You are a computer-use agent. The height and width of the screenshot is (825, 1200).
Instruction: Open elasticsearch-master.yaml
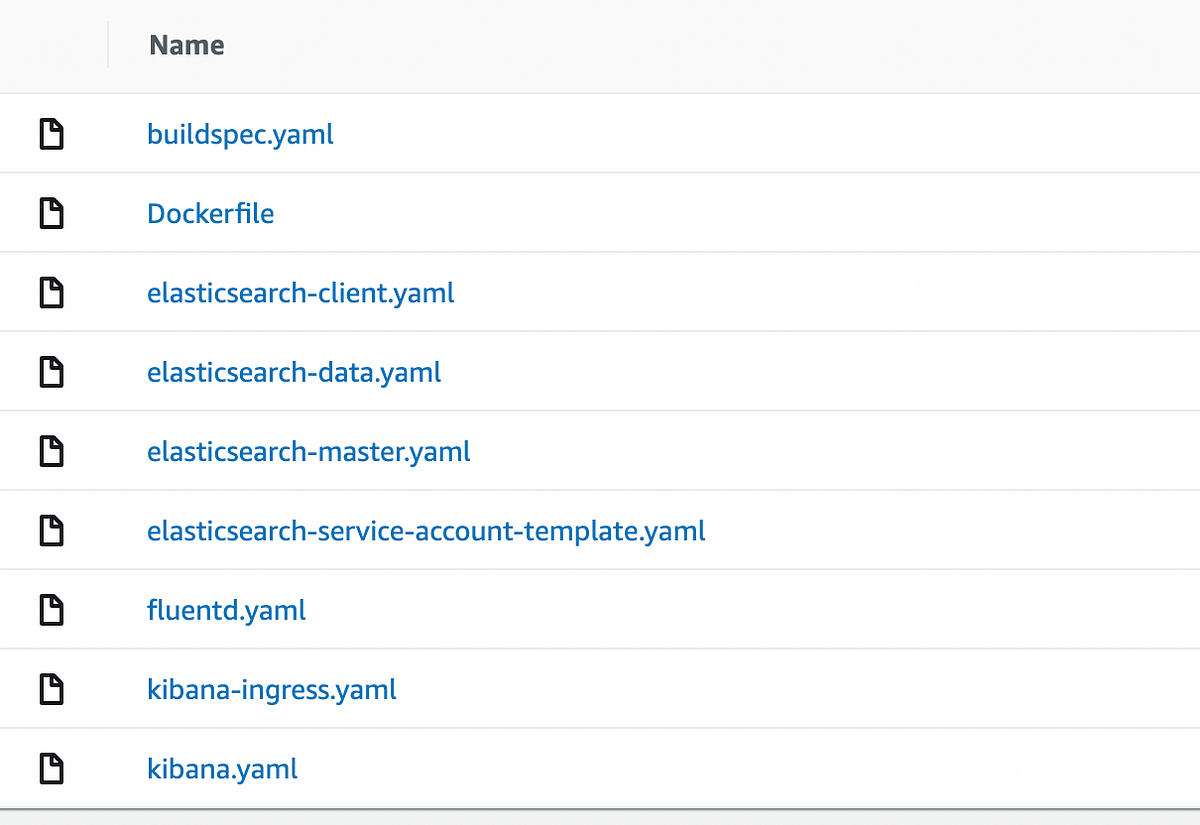coord(308,451)
